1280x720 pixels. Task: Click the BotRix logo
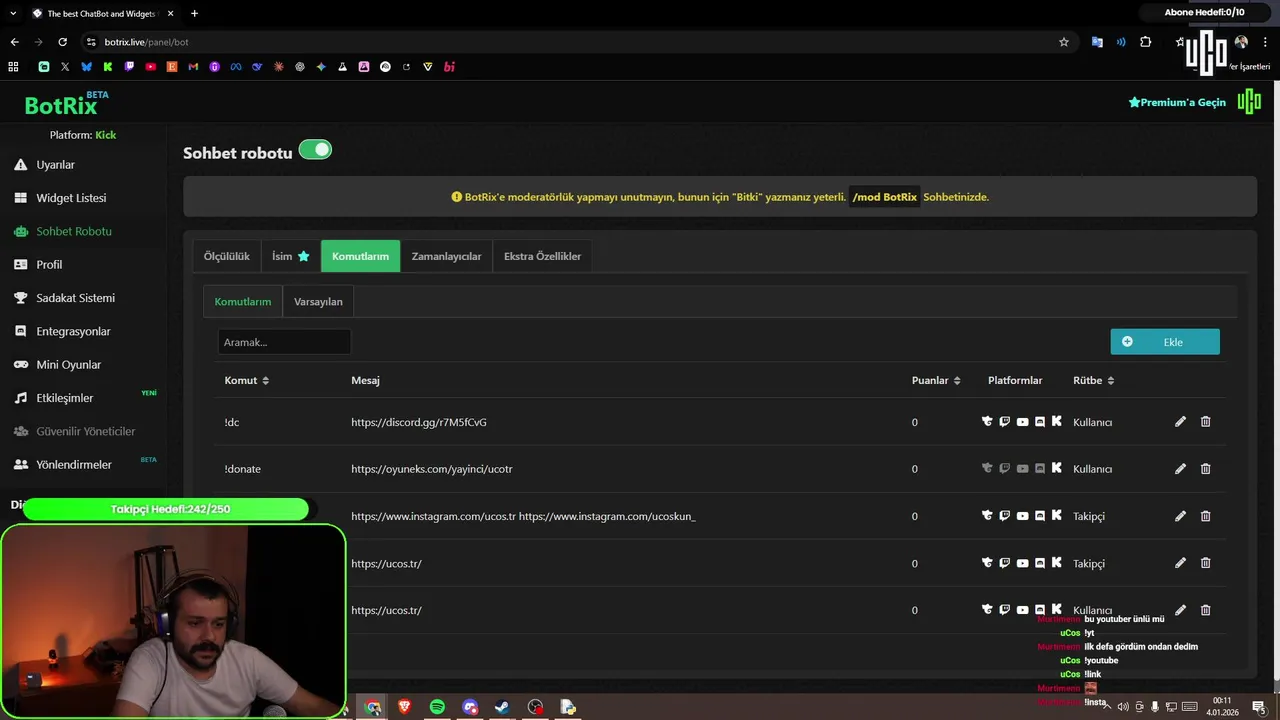pos(66,104)
